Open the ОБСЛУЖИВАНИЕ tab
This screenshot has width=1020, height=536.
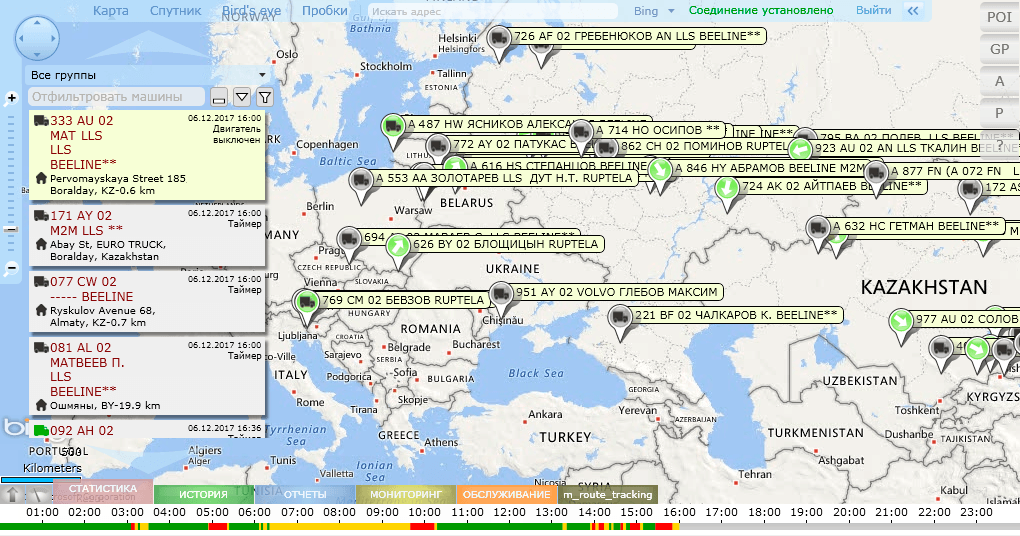[506, 494]
